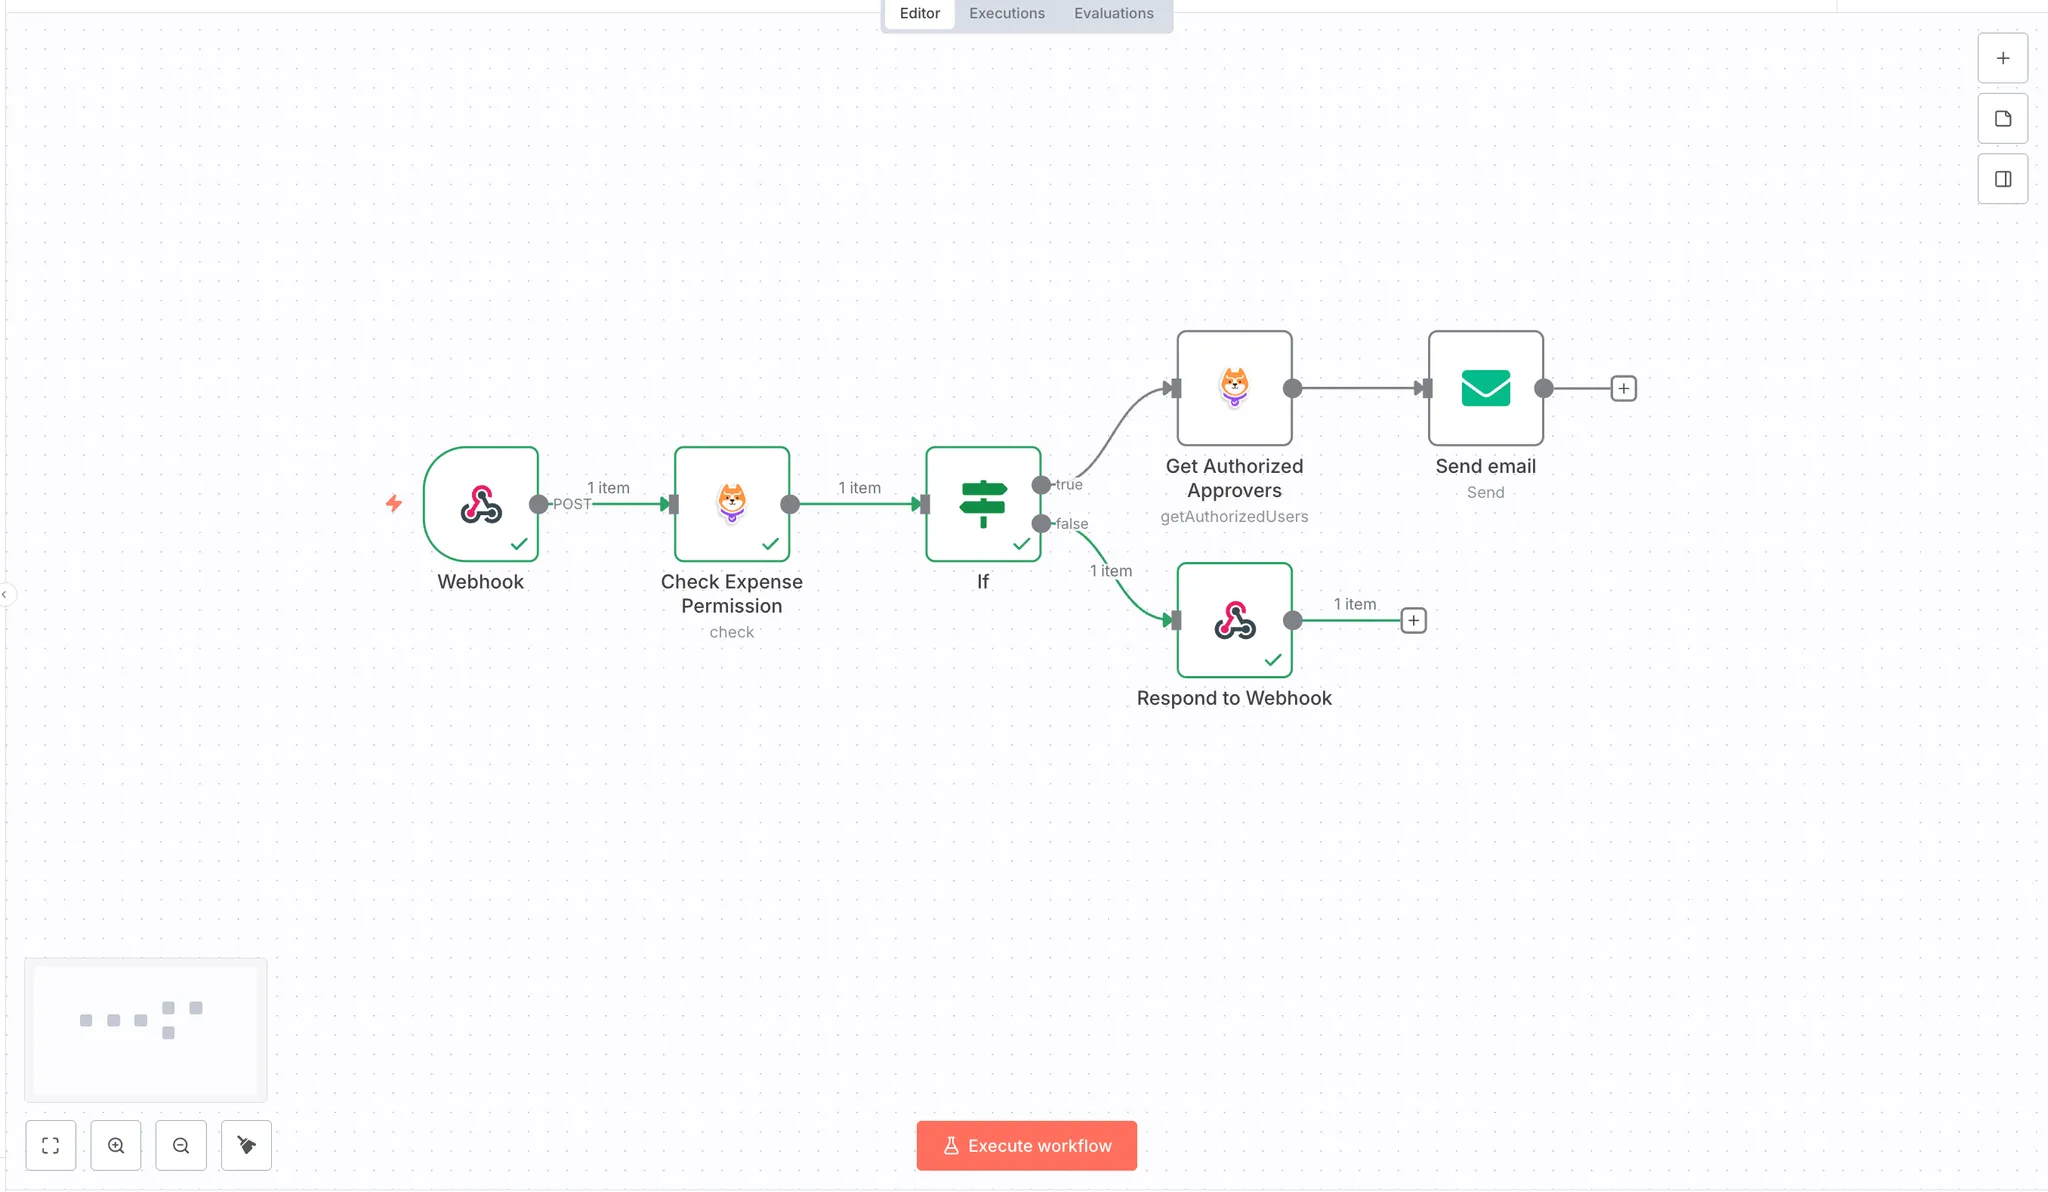Click the Webhook trigger node icon
Image resolution: width=2048 pixels, height=1192 pixels.
point(481,504)
